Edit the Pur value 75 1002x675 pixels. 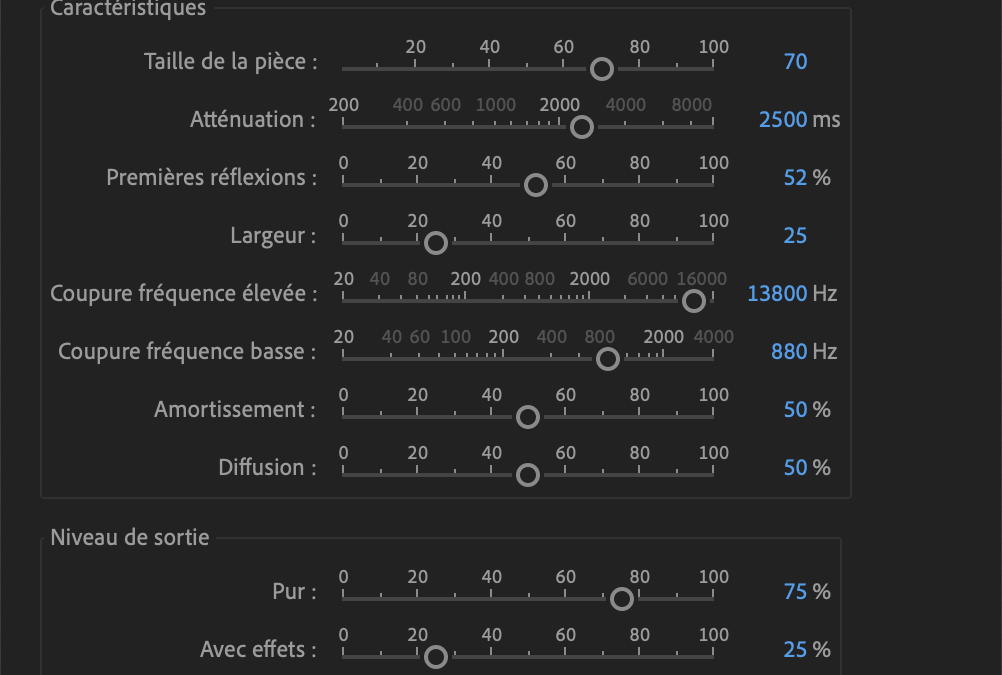tap(796, 592)
